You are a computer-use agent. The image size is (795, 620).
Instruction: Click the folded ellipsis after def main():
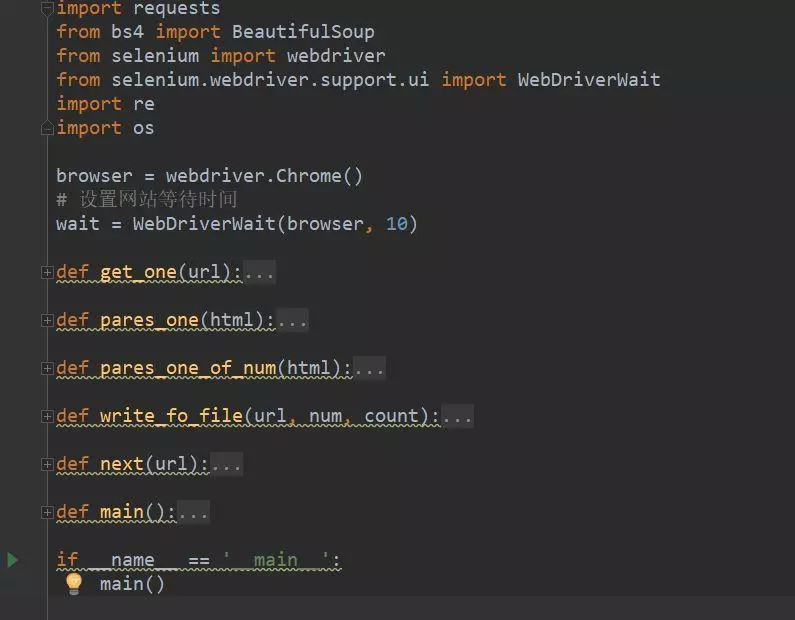point(193,513)
